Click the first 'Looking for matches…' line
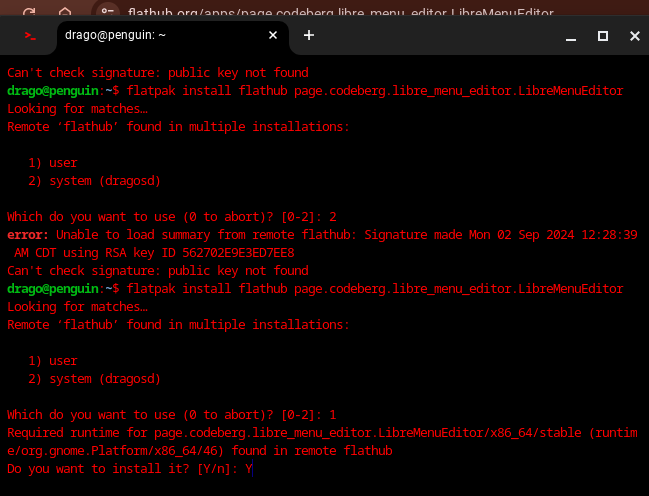The width and height of the screenshot is (649, 496). [77, 108]
